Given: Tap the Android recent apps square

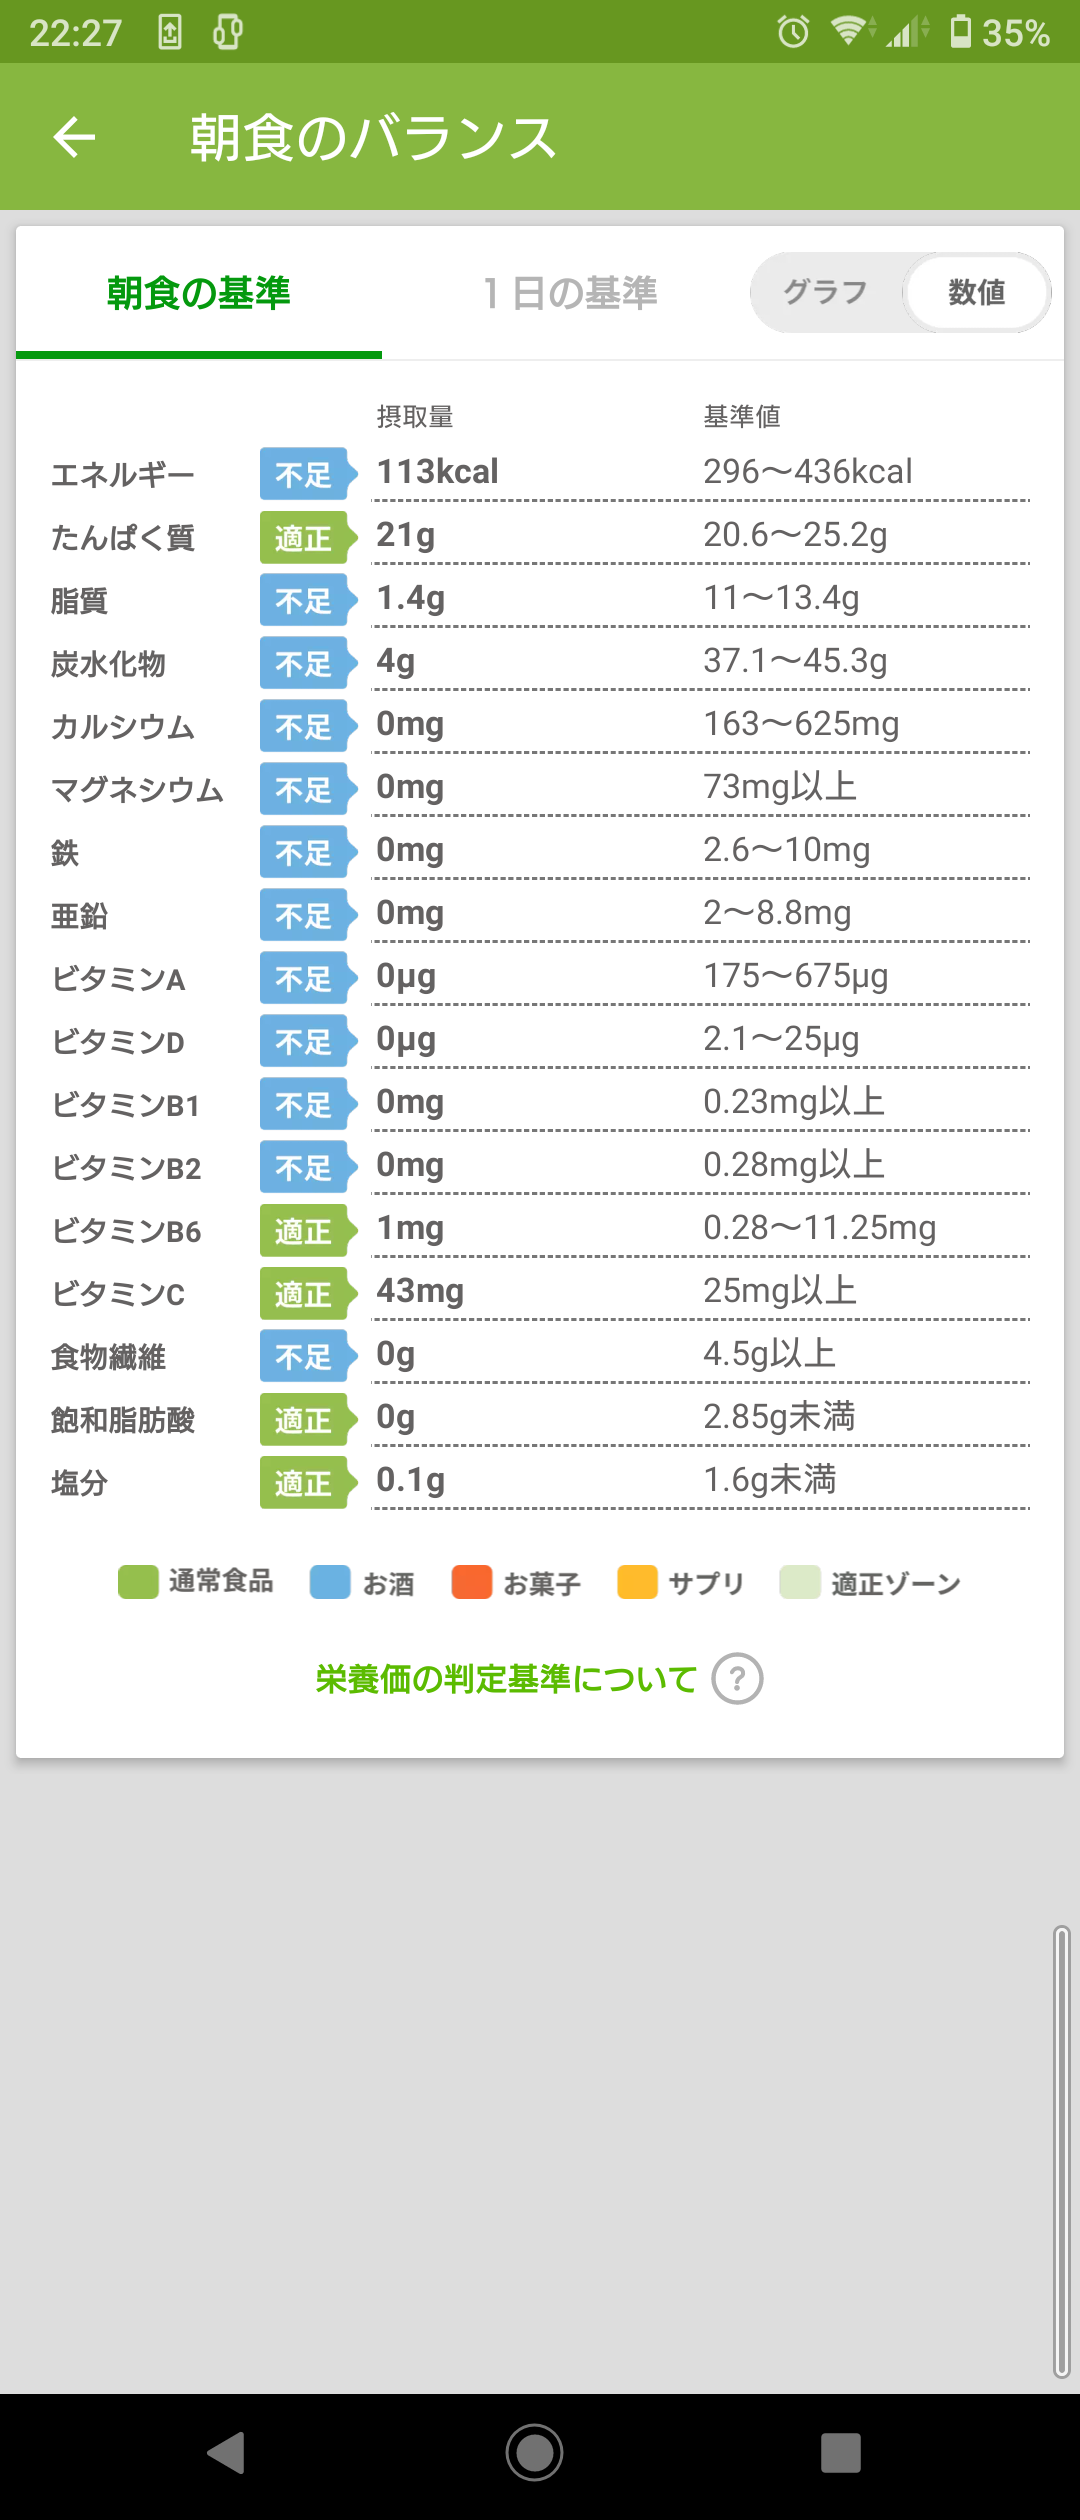Looking at the screenshot, I should [841, 2453].
